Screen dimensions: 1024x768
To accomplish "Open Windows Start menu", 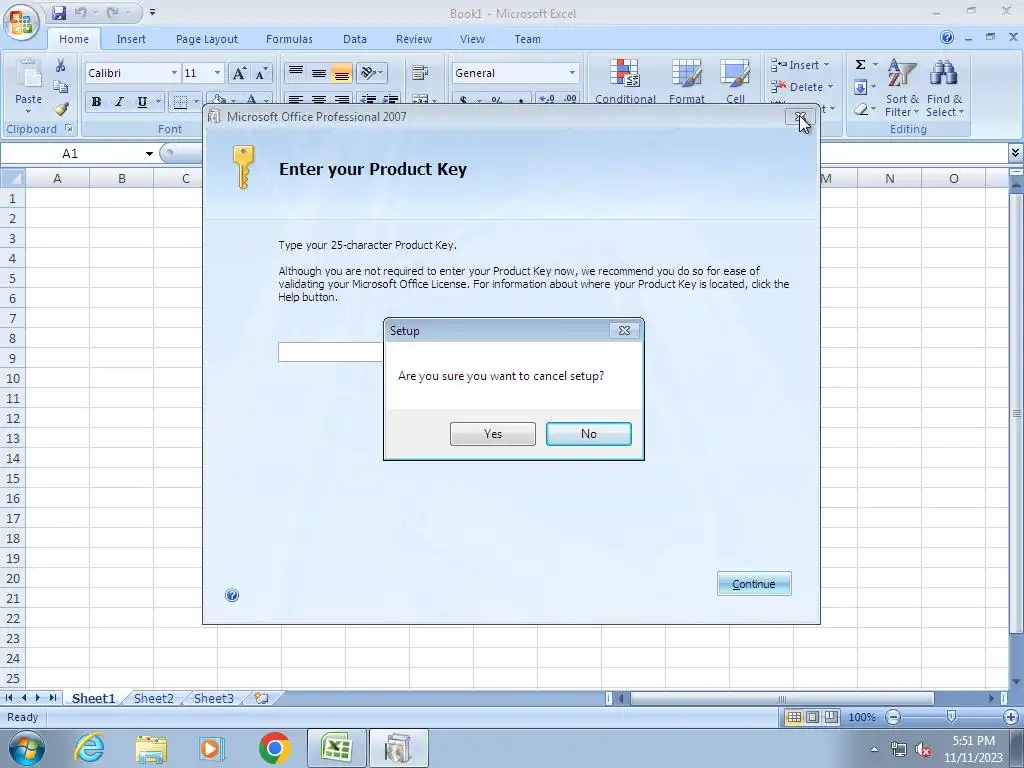I will pyautogui.click(x=26, y=748).
